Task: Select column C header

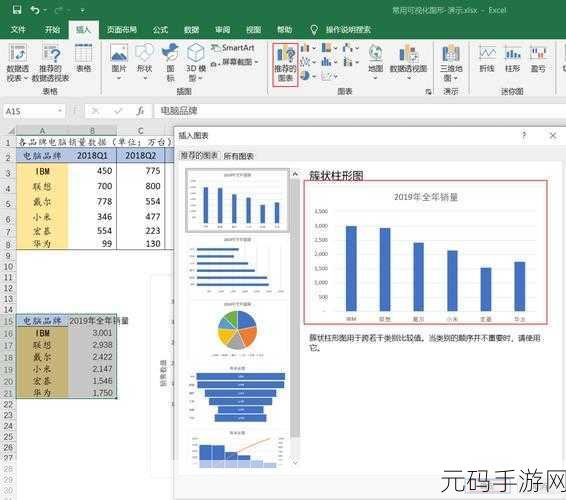Action: 141,131
